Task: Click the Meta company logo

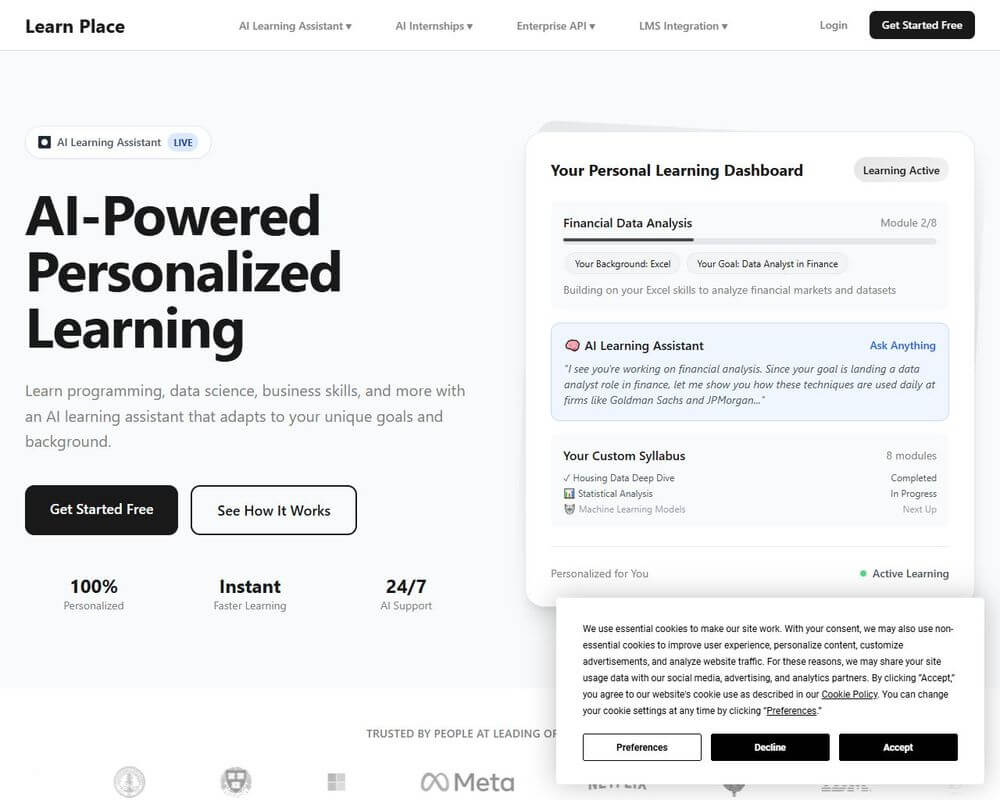Action: pyautogui.click(x=466, y=781)
